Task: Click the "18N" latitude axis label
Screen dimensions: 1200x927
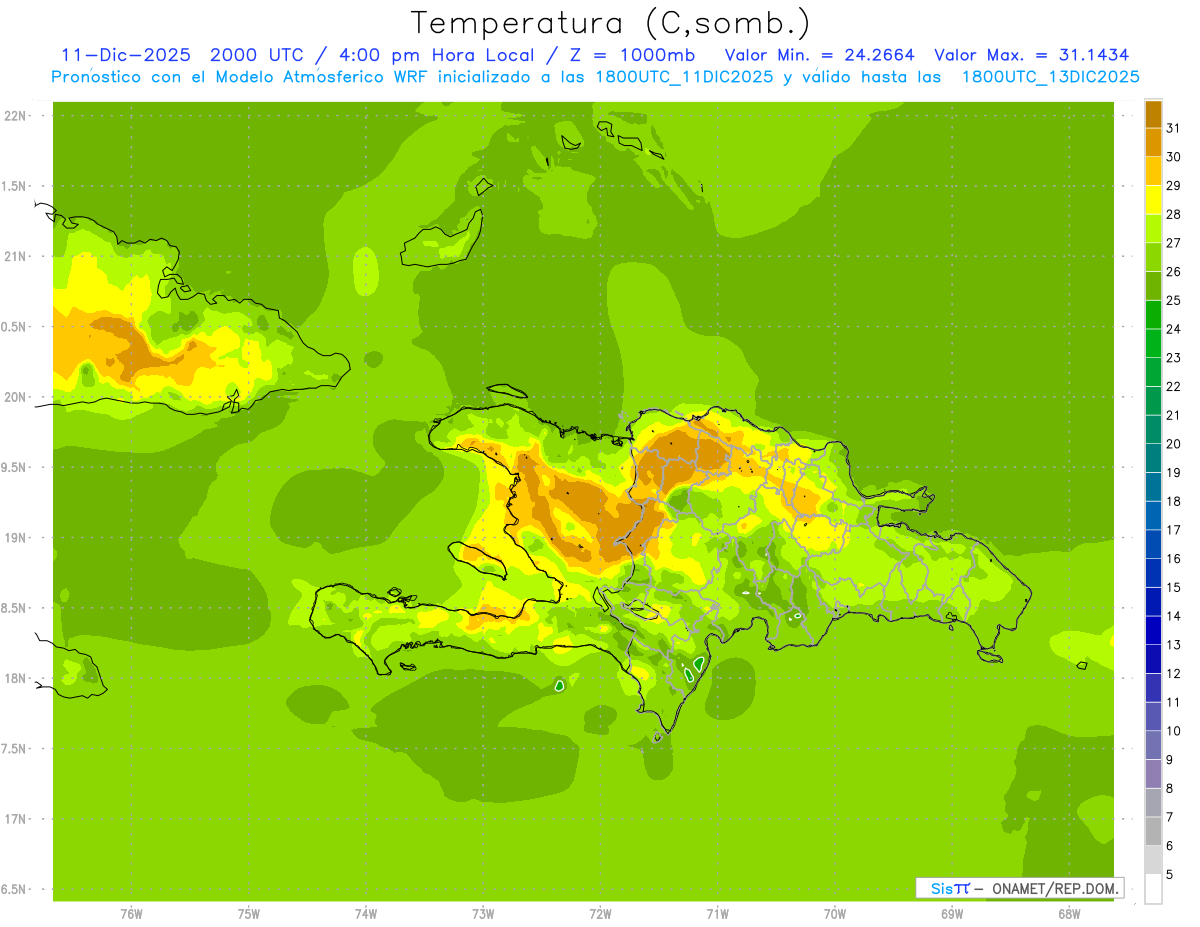Action: 15,679
